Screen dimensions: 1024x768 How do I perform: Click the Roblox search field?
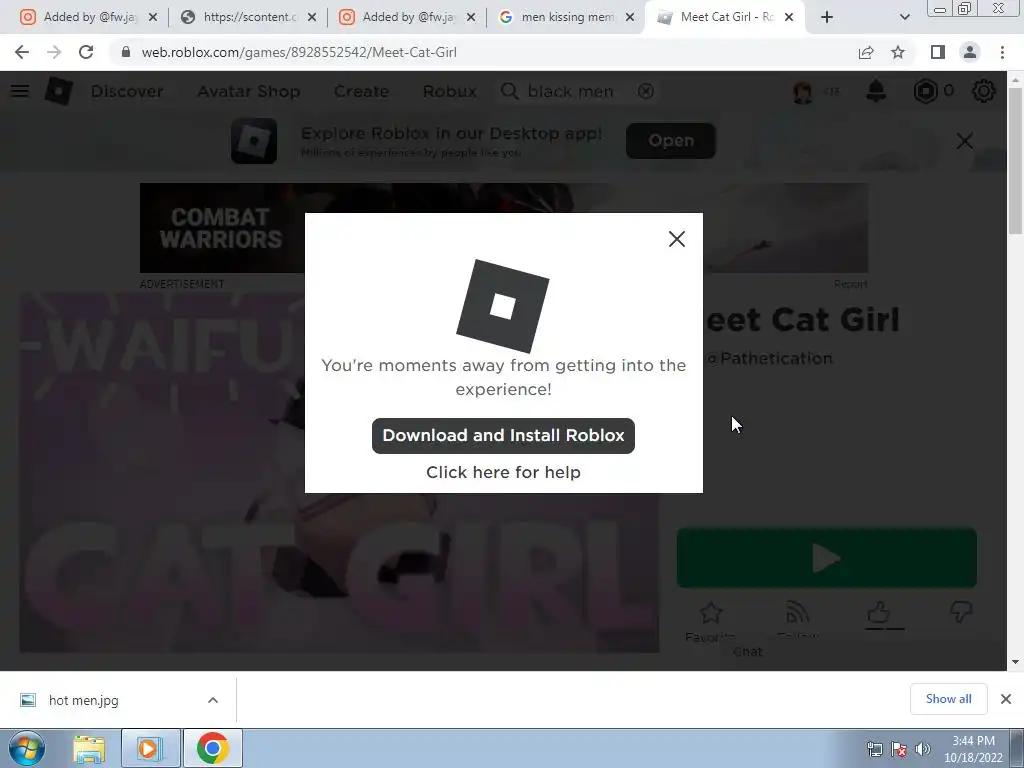click(x=578, y=91)
